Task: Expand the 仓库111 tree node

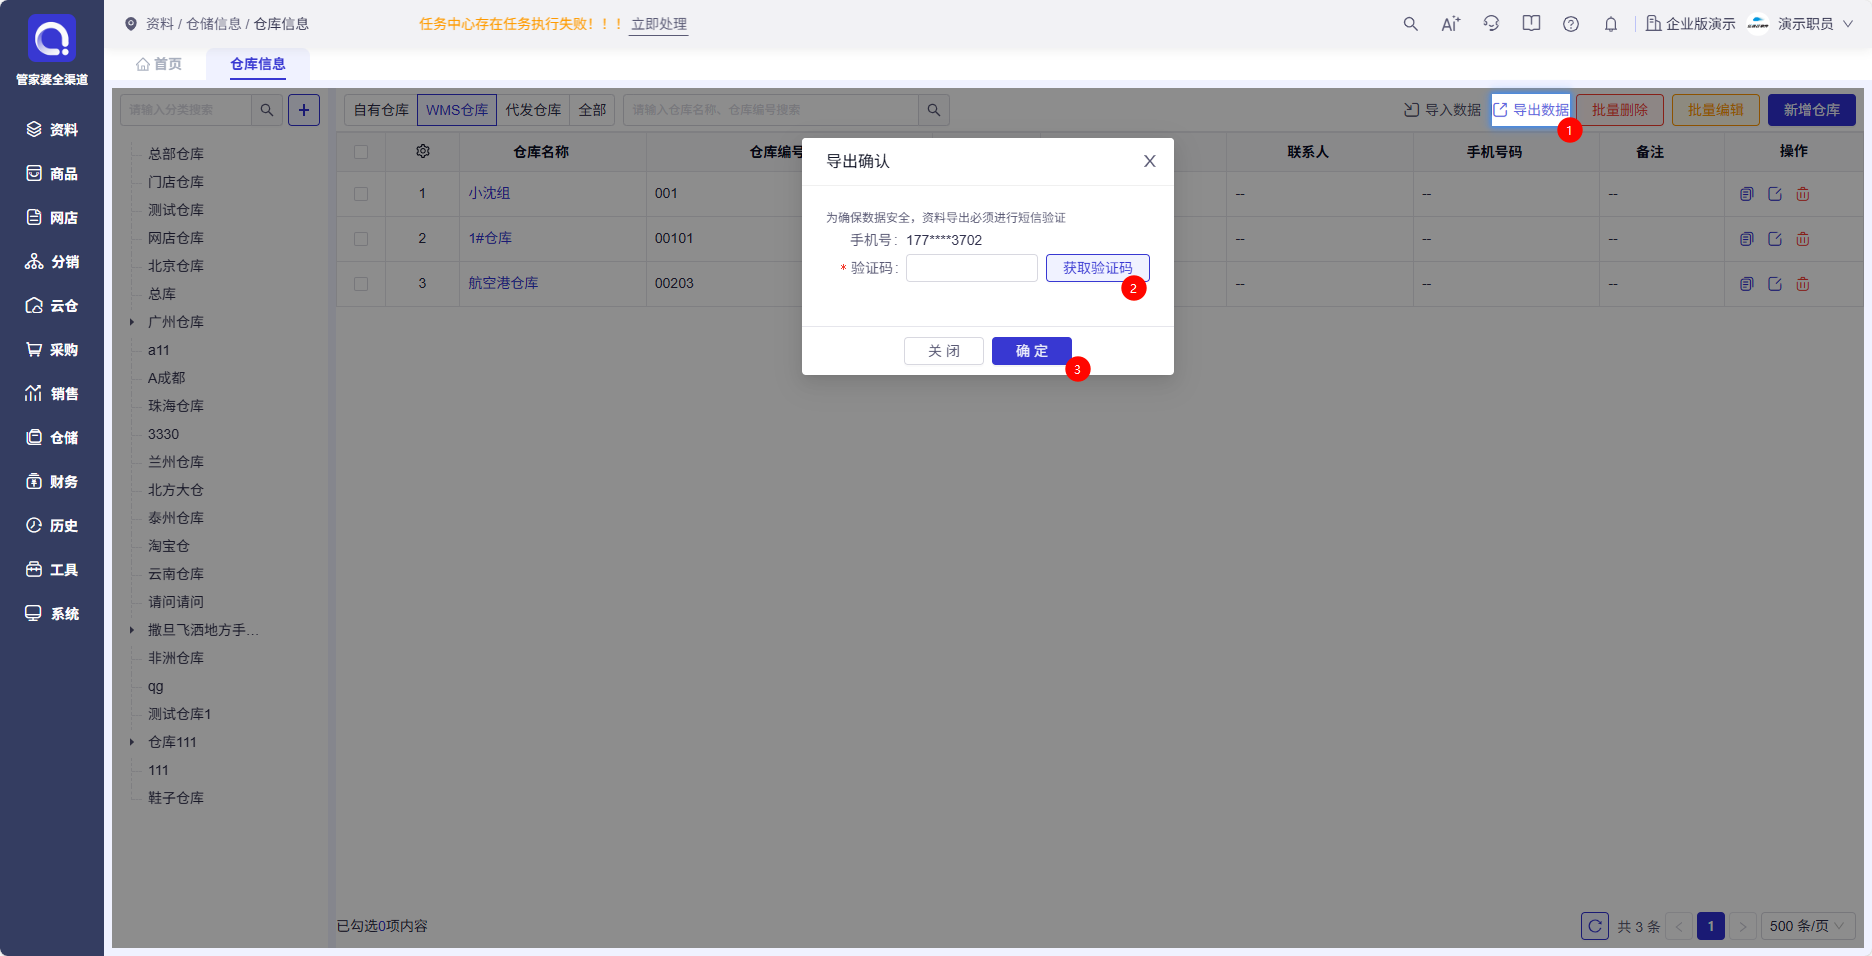Action: point(132,742)
